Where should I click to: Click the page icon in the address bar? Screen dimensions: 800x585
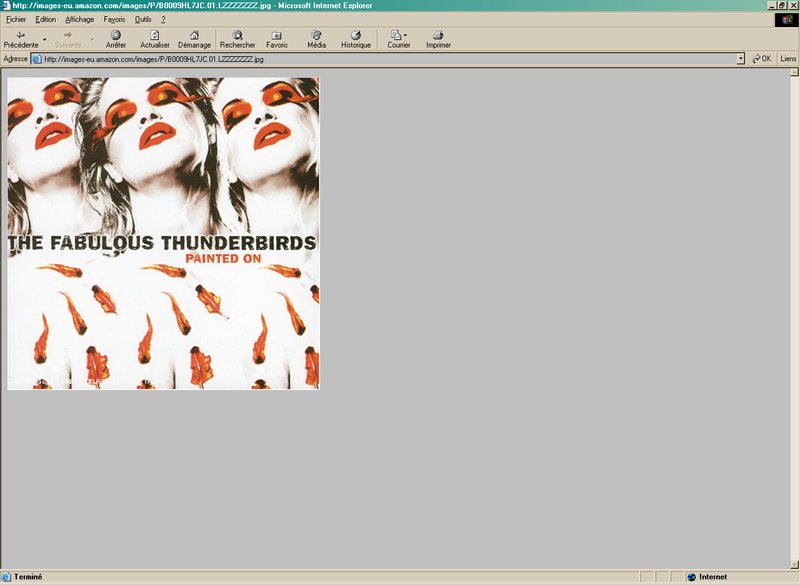coord(37,59)
